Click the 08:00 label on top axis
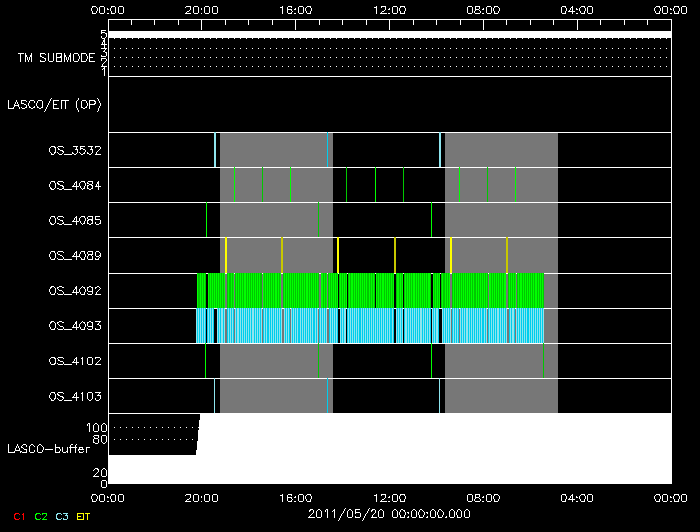The image size is (700, 532). [483, 10]
